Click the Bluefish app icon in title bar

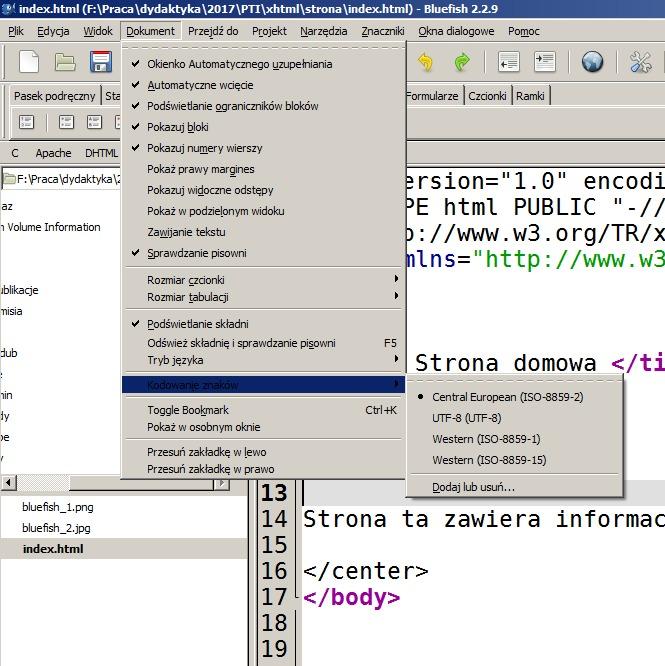[8, 8]
